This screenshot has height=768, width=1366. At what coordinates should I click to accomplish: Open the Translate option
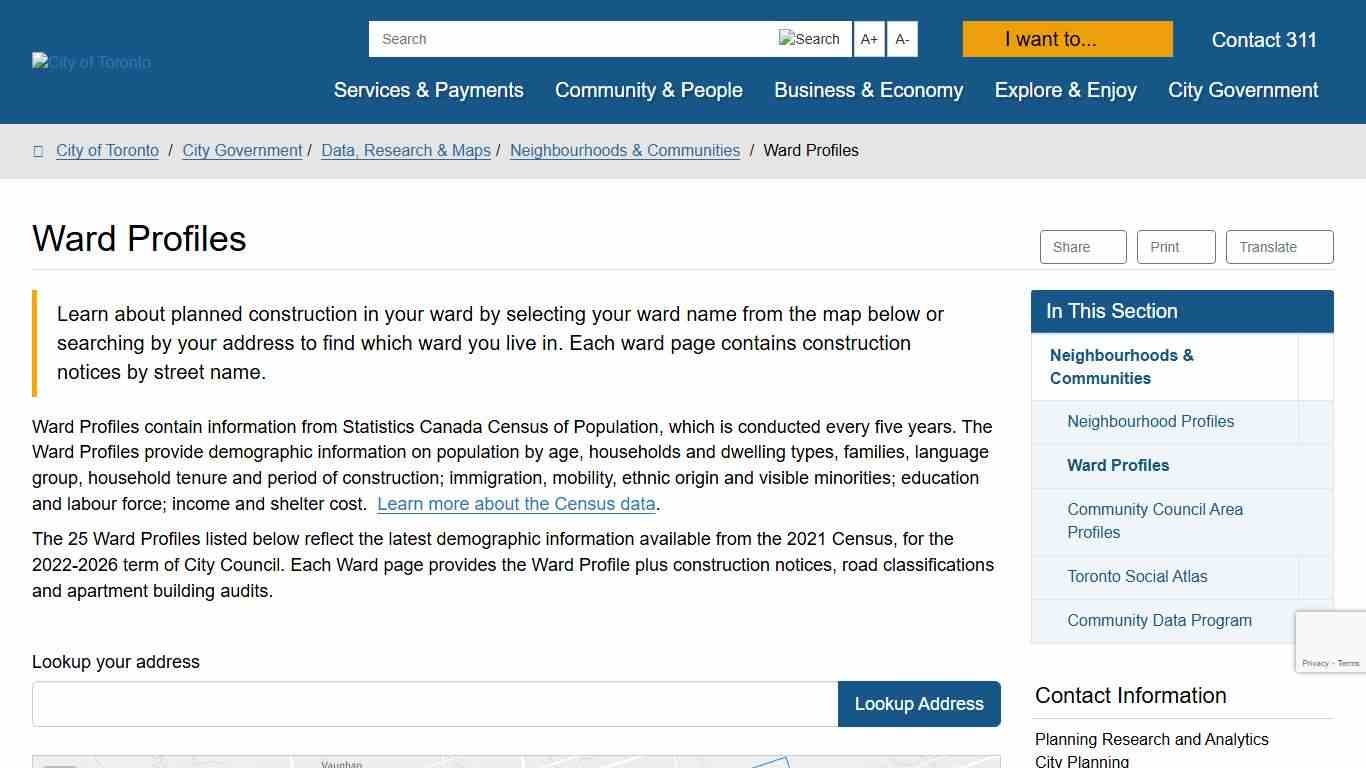pos(1279,247)
